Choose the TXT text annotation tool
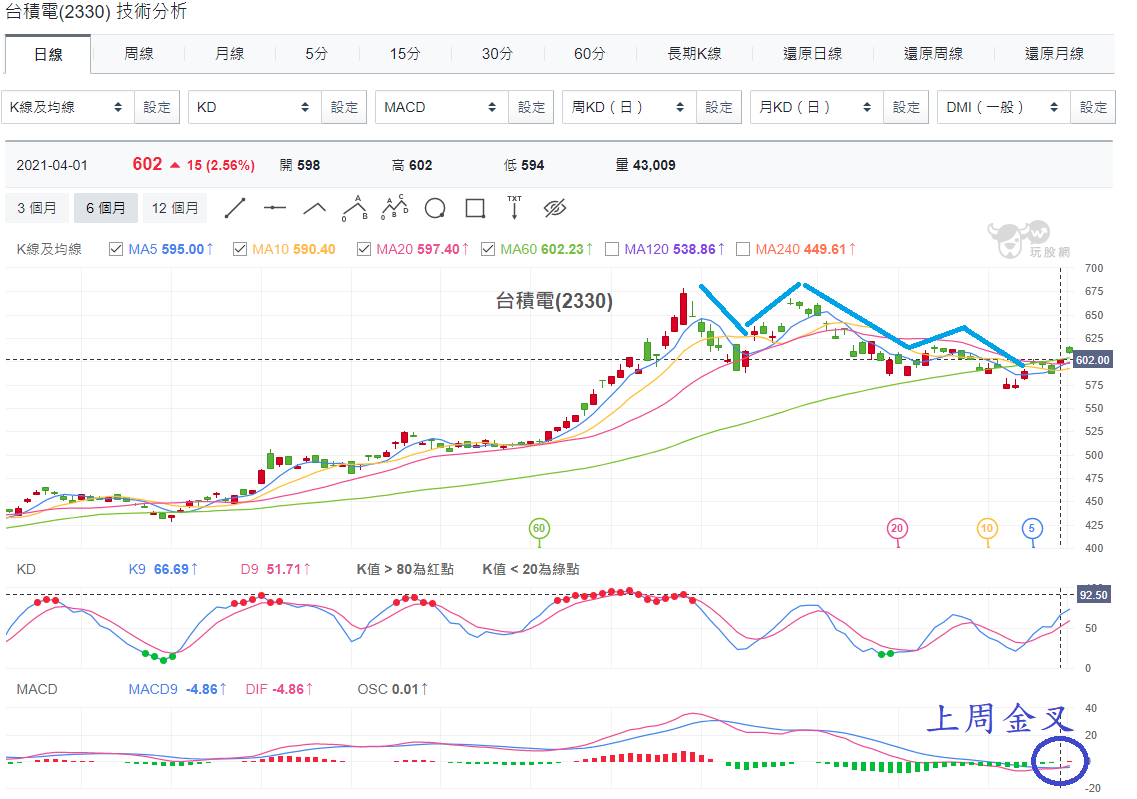The width and height of the screenshot is (1137, 799). click(x=514, y=207)
